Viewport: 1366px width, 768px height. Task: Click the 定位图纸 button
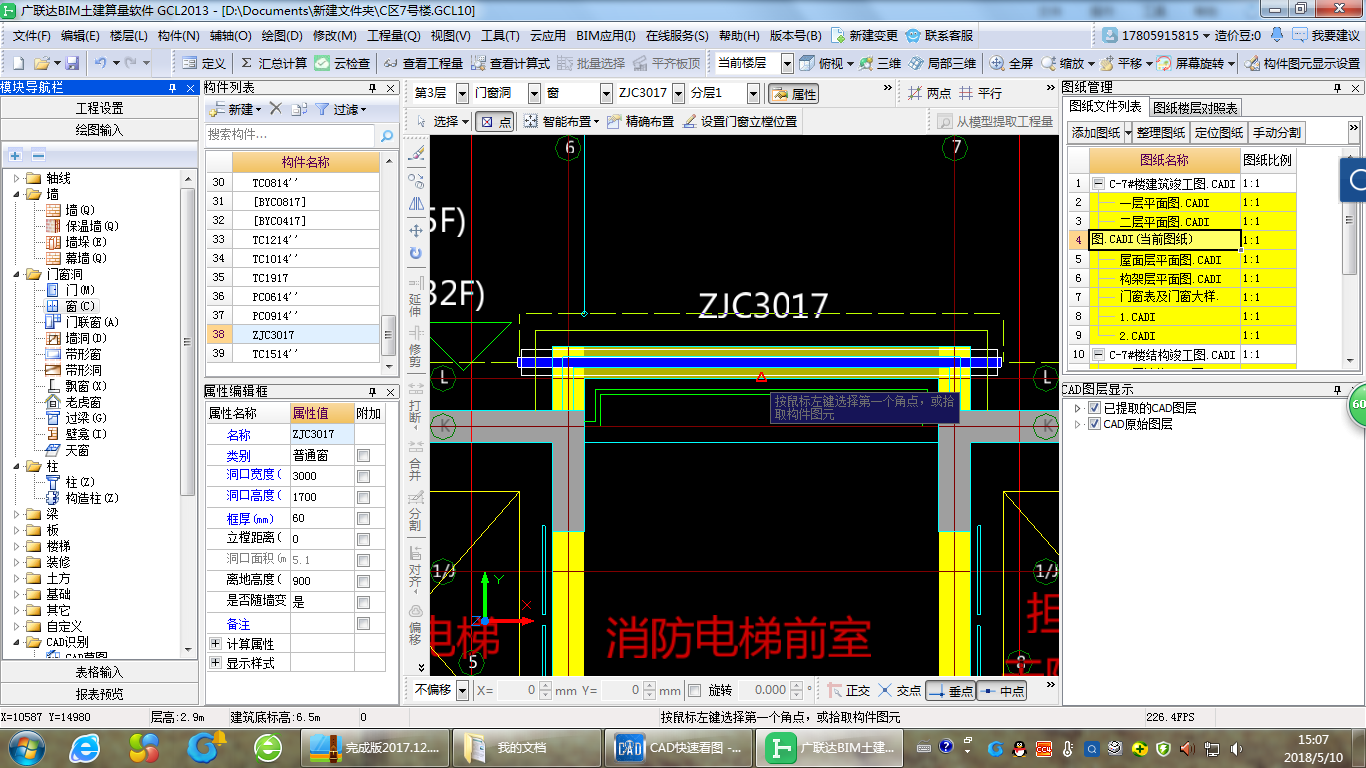click(x=1219, y=132)
